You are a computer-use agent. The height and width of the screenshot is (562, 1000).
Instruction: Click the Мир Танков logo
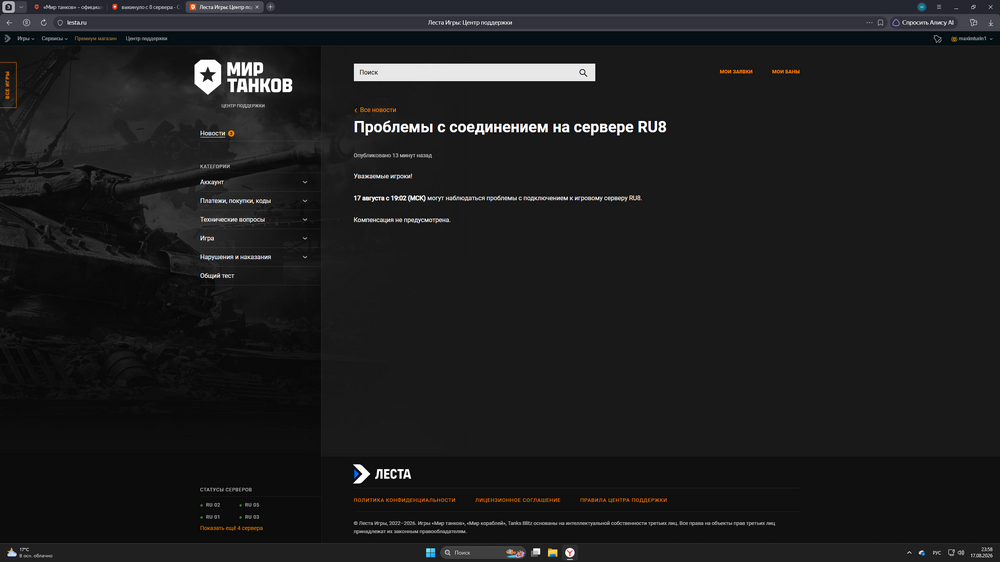pos(243,77)
